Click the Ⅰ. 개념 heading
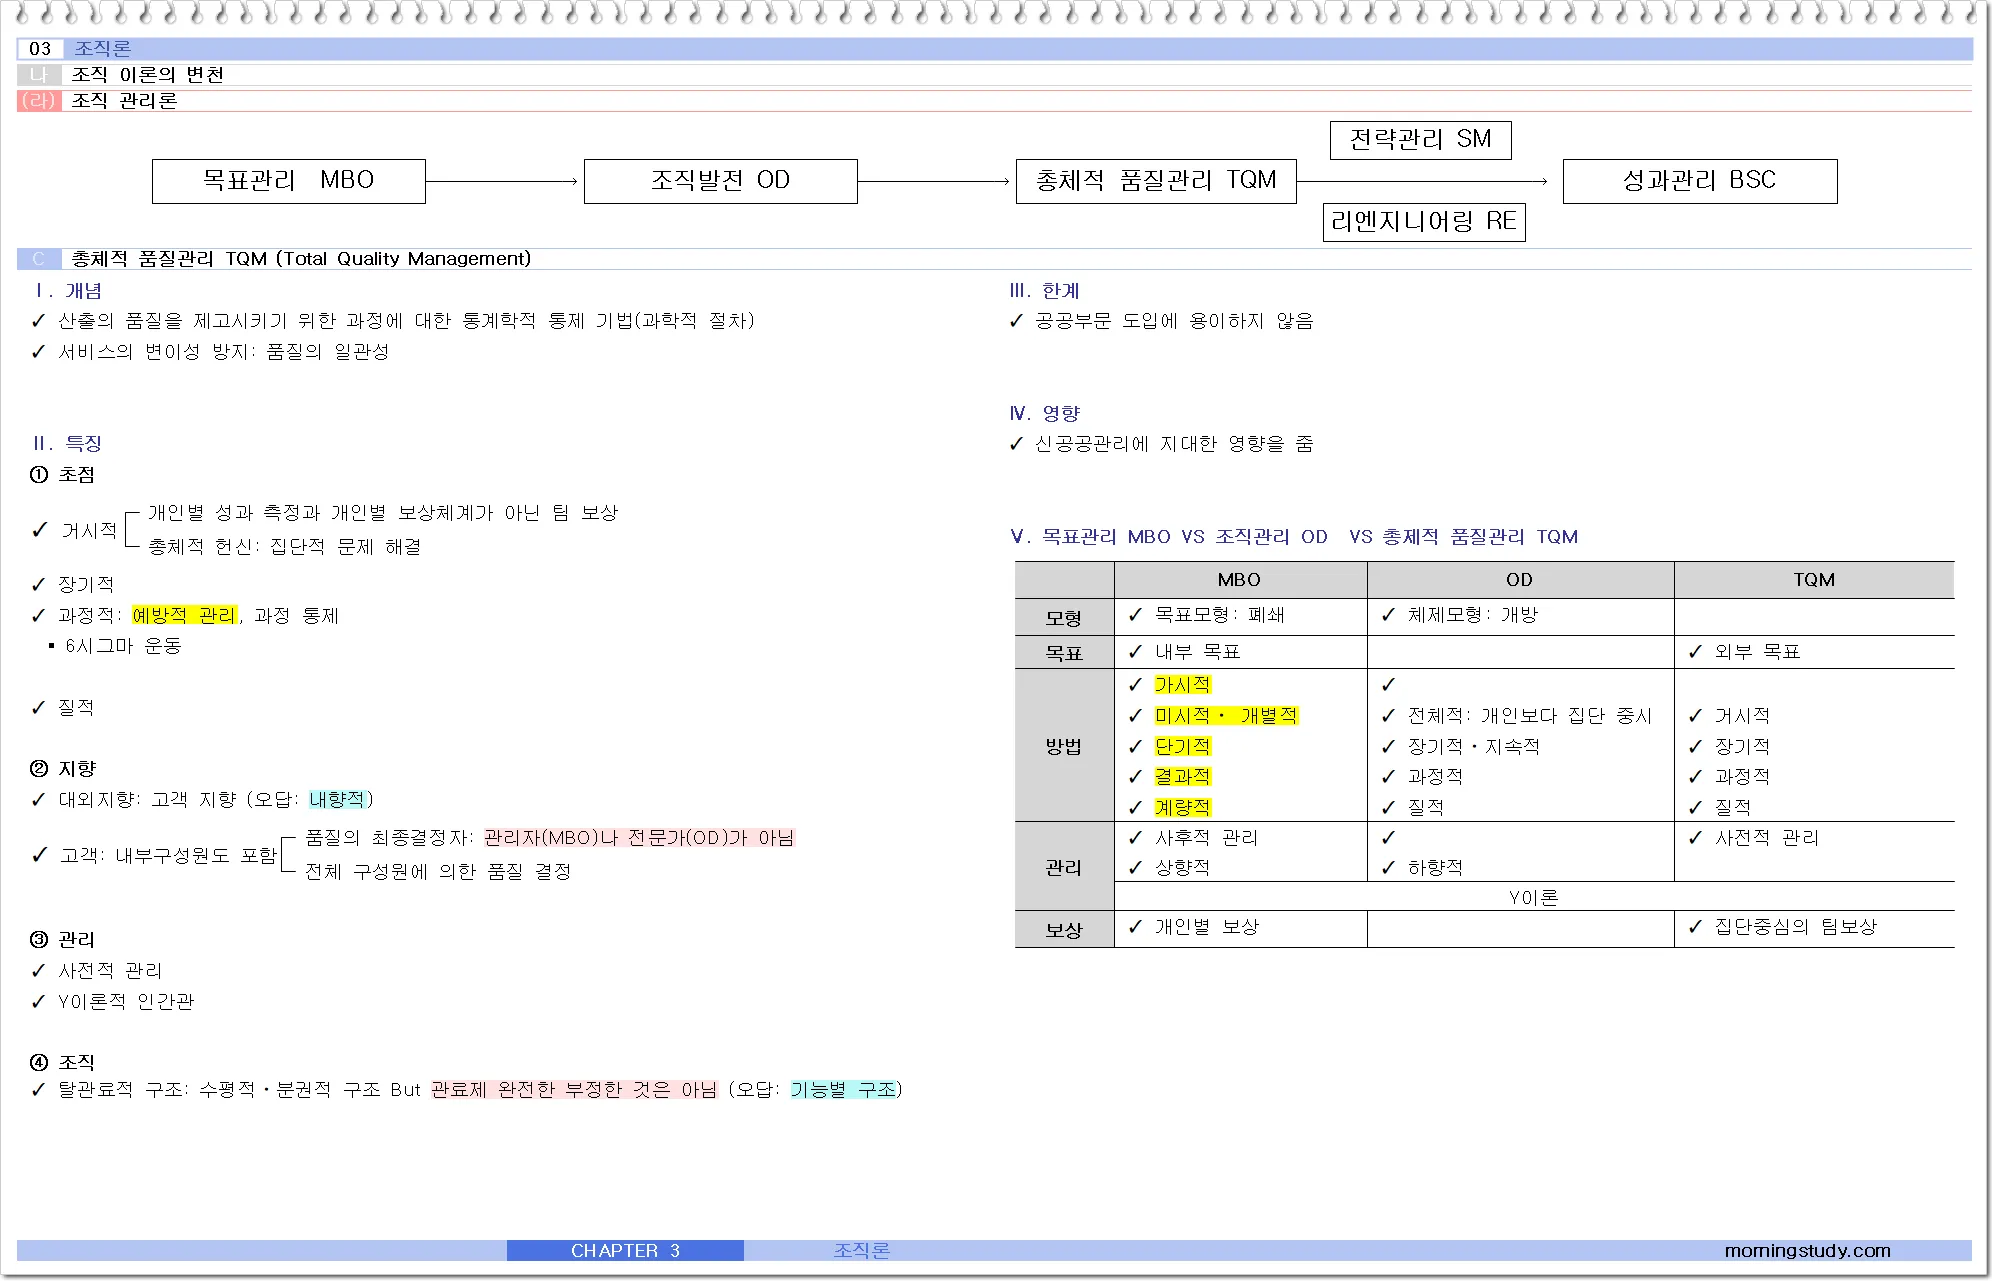Viewport: 1992px width, 1281px height. pos(68,291)
